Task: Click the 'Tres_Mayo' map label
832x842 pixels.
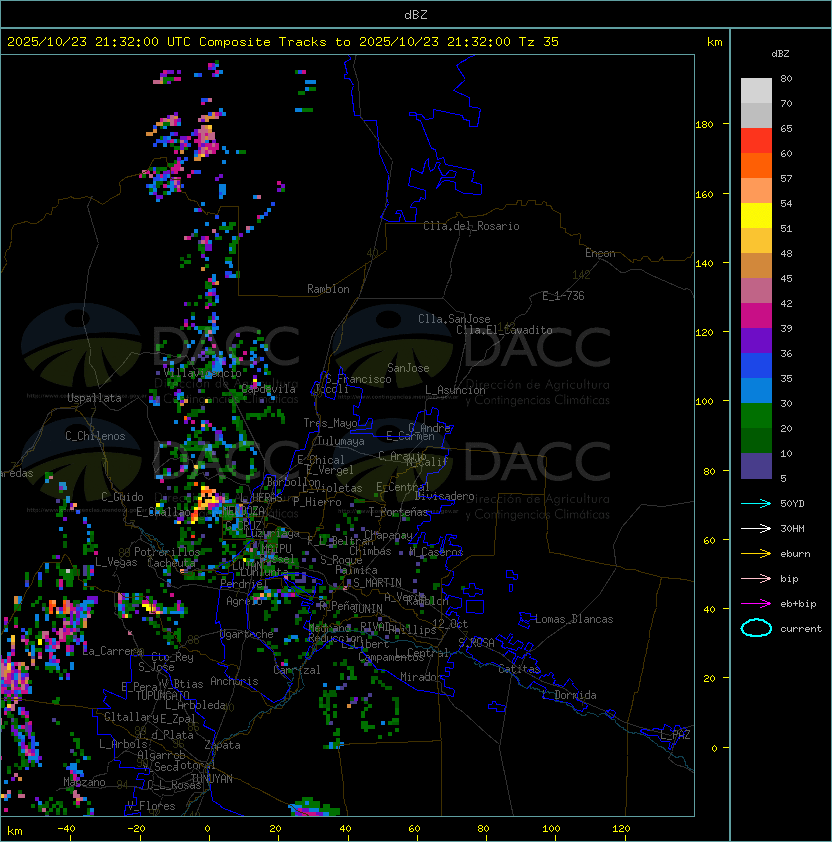Action: pos(330,423)
